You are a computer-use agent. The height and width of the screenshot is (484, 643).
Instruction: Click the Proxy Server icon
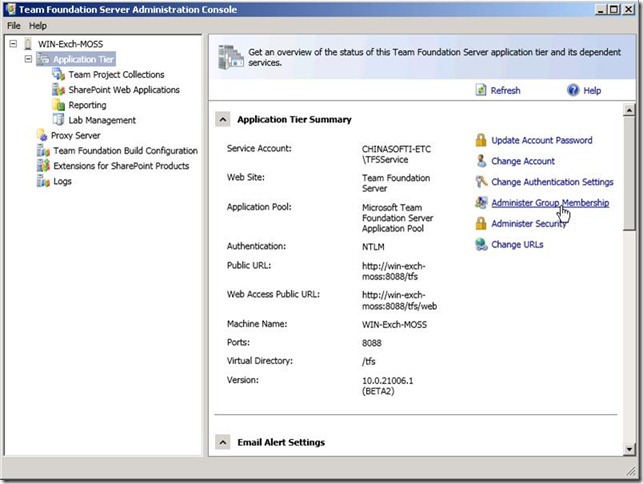[42, 135]
